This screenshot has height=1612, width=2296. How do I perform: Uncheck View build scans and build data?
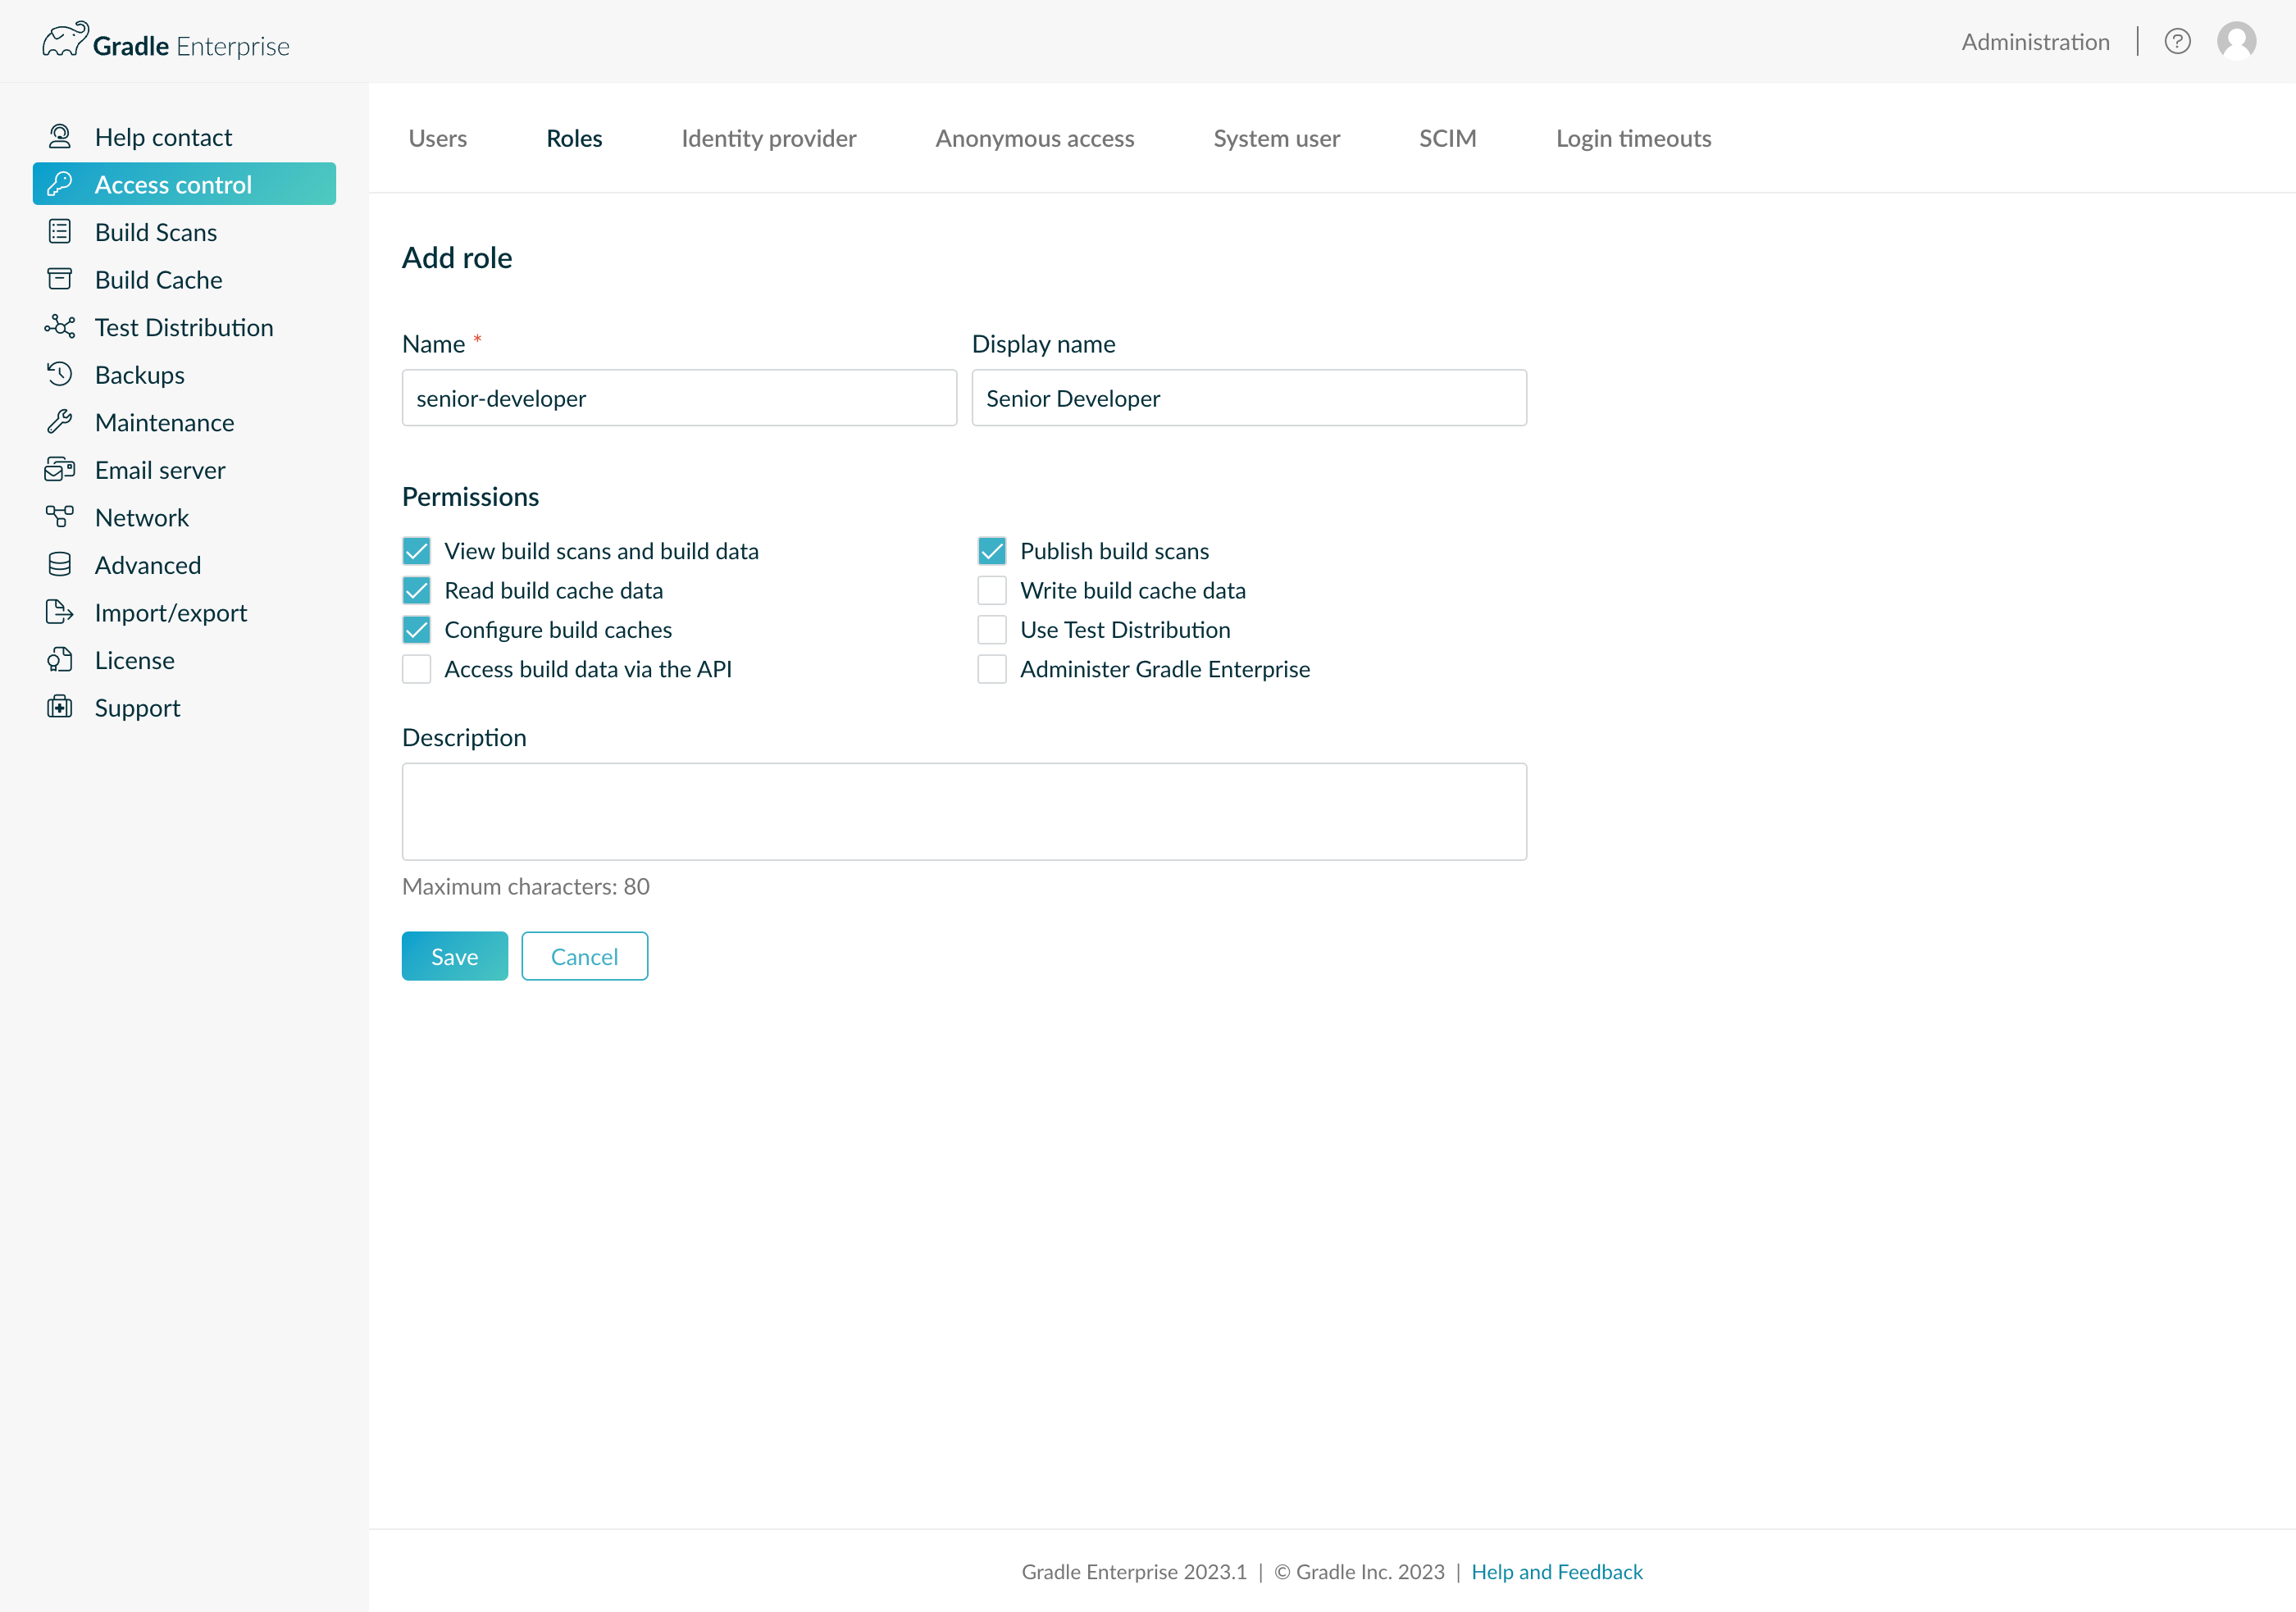pos(416,551)
